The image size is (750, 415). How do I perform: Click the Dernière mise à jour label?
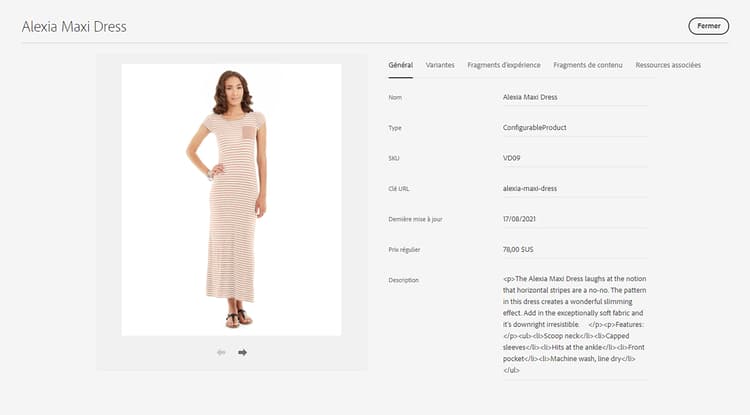point(415,219)
